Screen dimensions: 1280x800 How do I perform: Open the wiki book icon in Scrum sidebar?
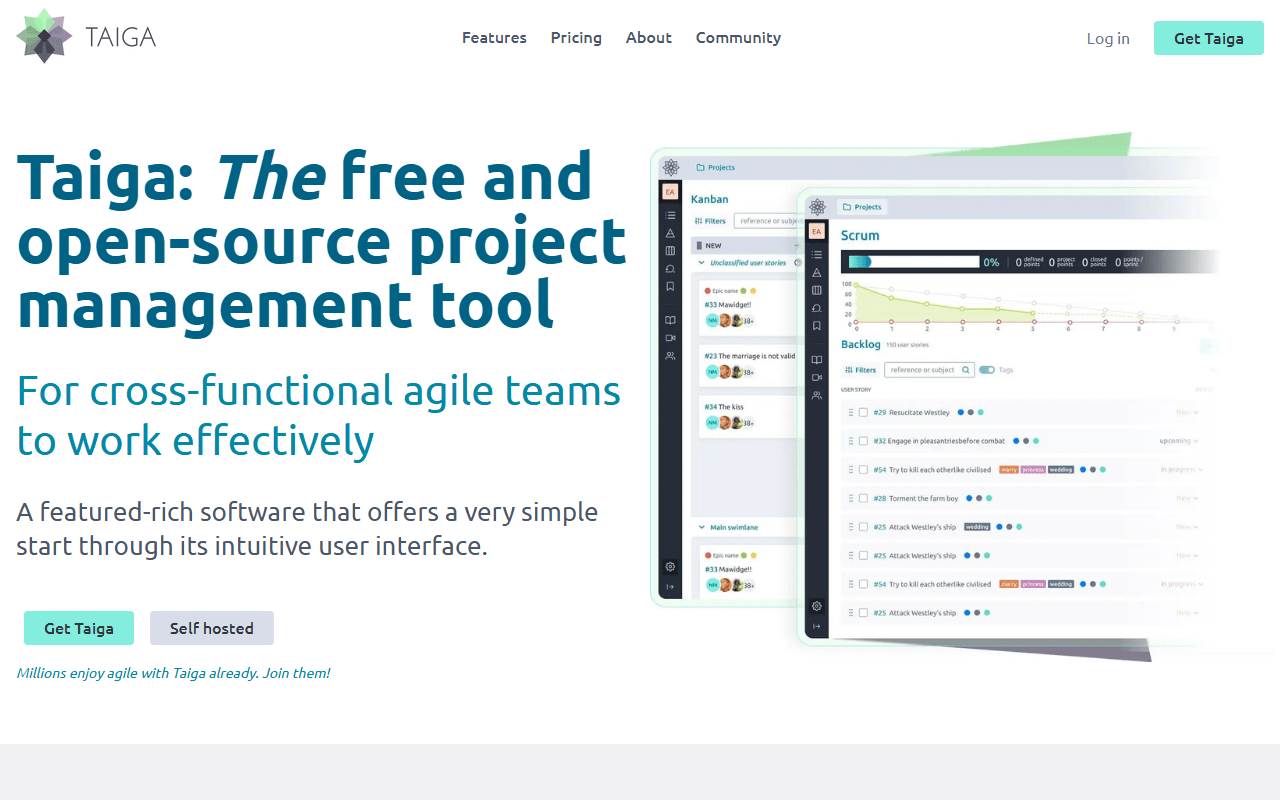(x=817, y=360)
